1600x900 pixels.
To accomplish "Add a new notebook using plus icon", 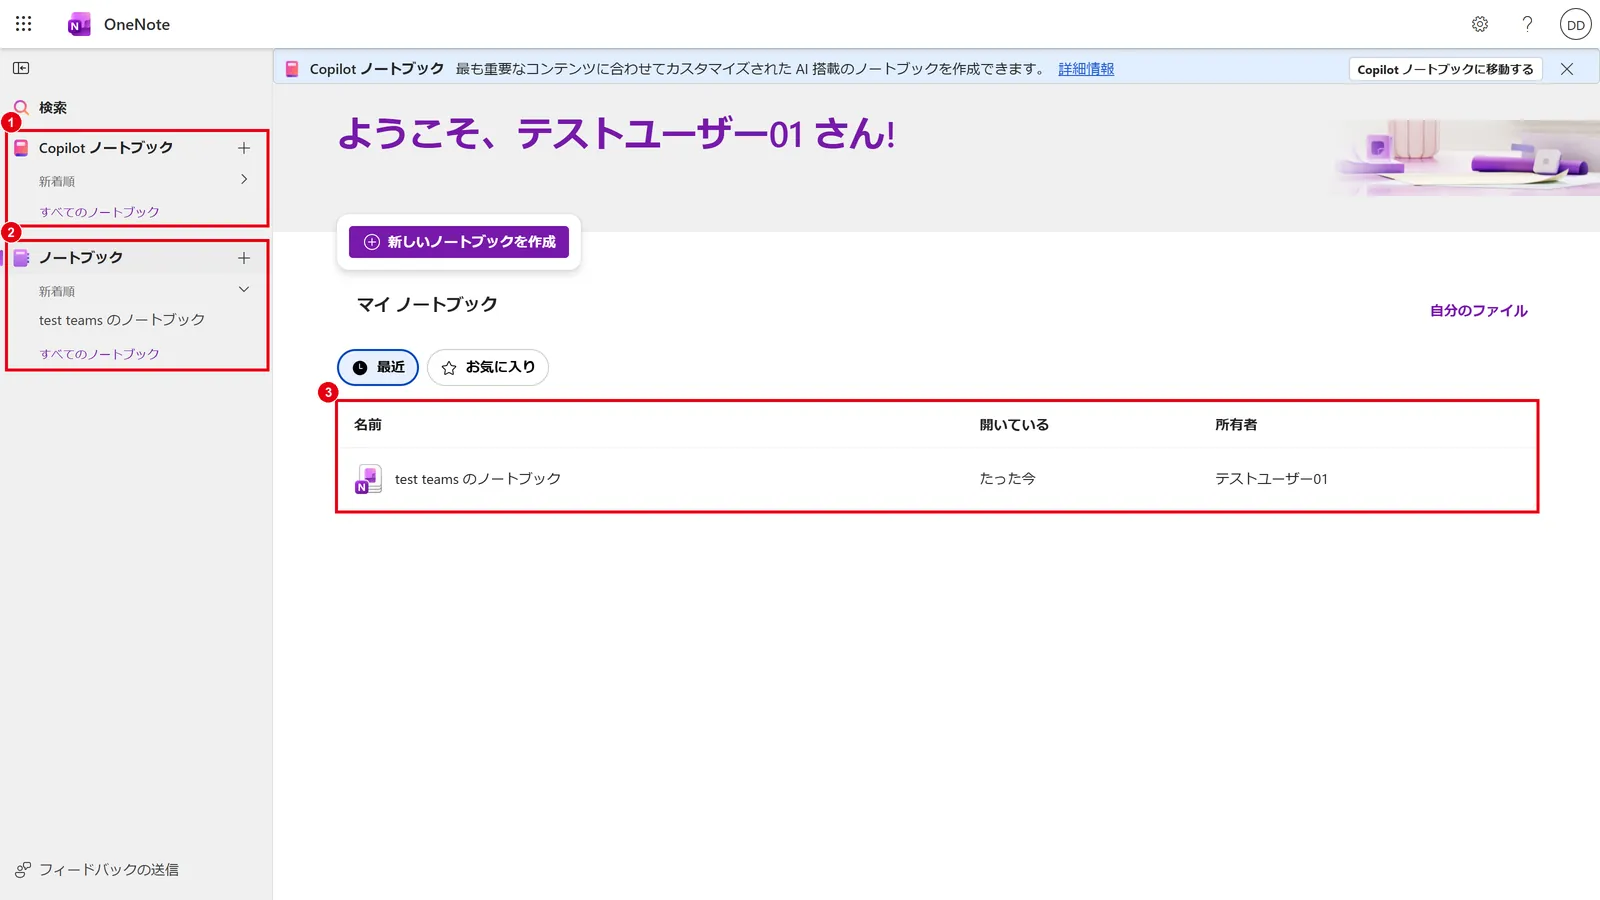I will coord(244,258).
